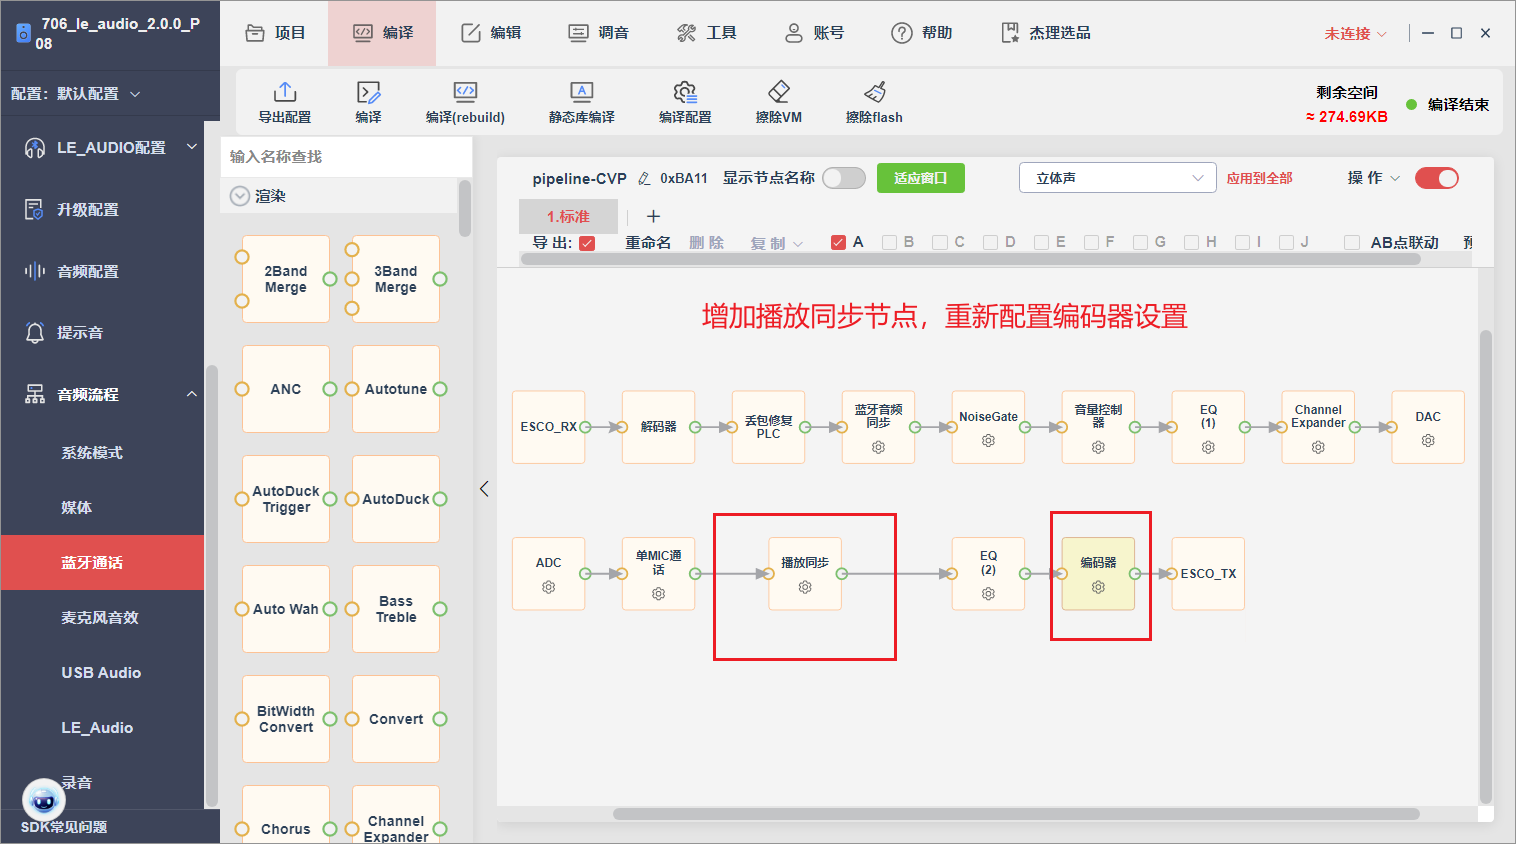Check the B checkbox
This screenshot has width=1516, height=844.
coord(889,242)
